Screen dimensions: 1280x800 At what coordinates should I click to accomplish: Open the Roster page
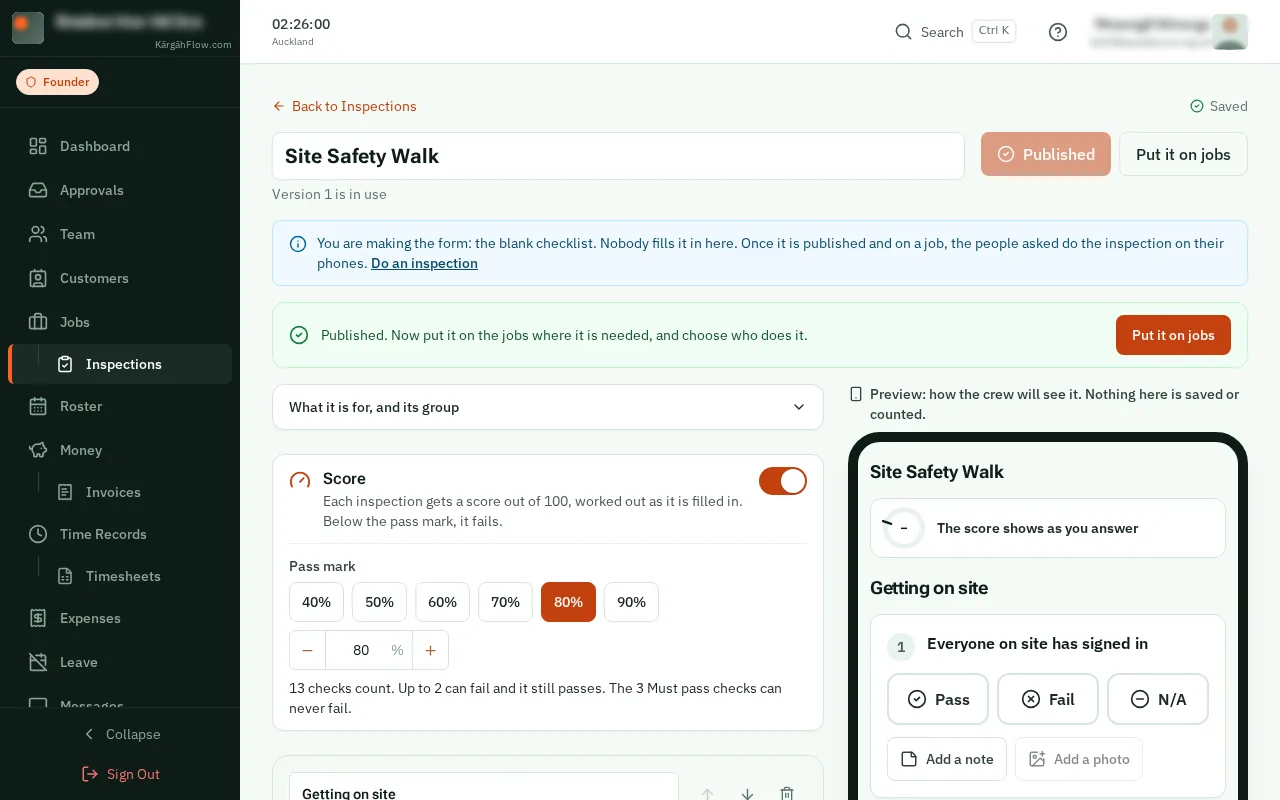pyautogui.click(x=120, y=406)
